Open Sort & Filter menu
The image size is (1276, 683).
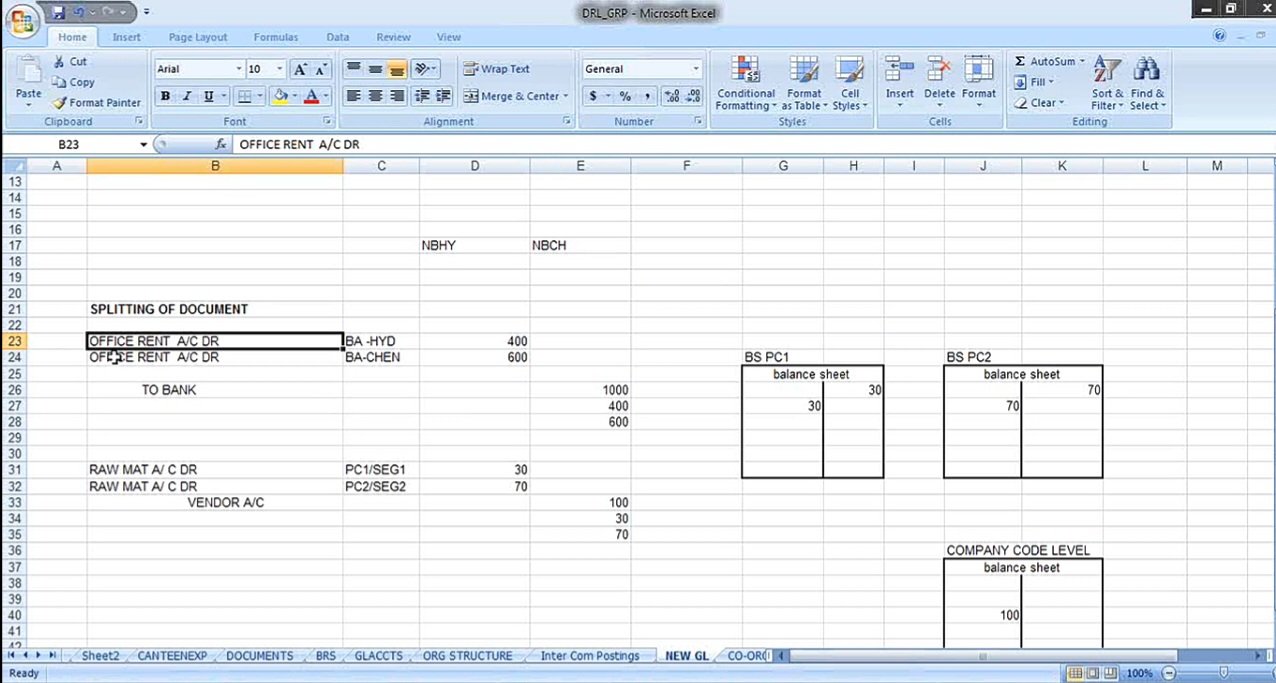1107,83
